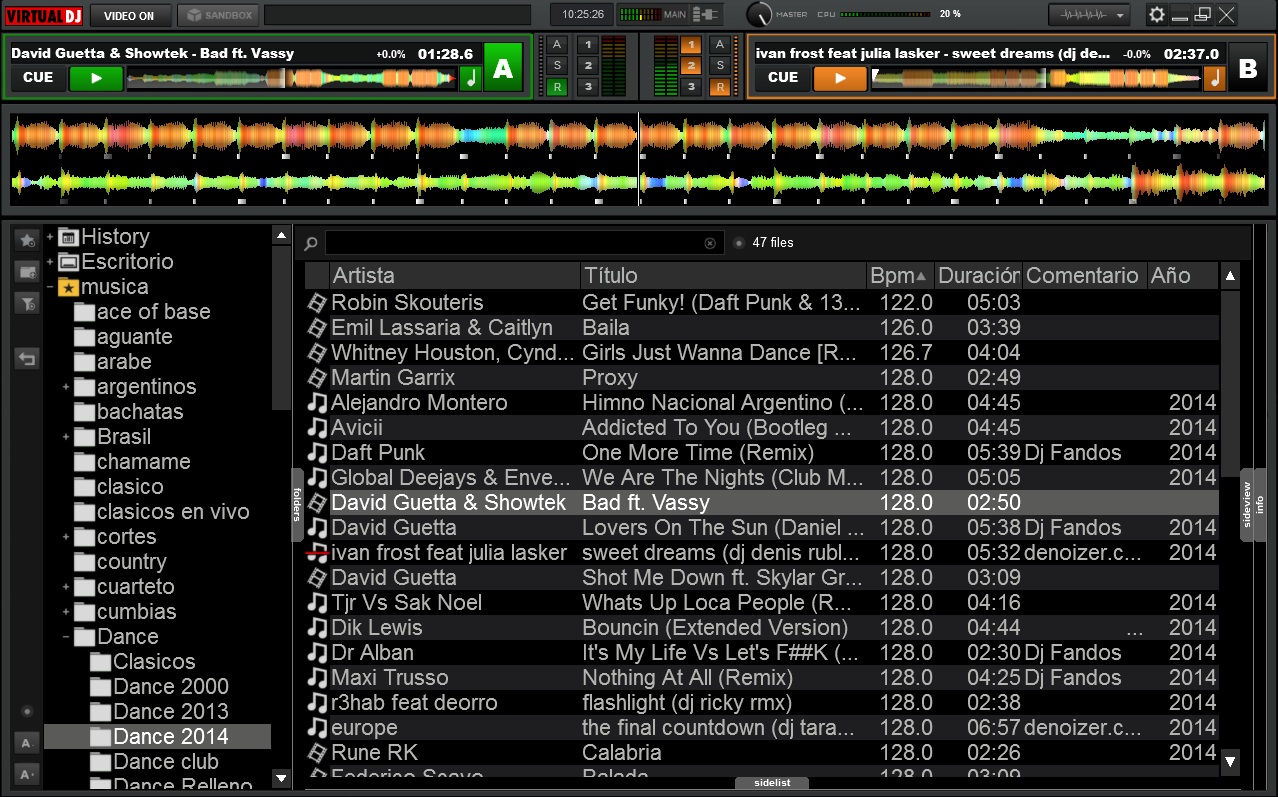Open search options dot icon

point(738,243)
